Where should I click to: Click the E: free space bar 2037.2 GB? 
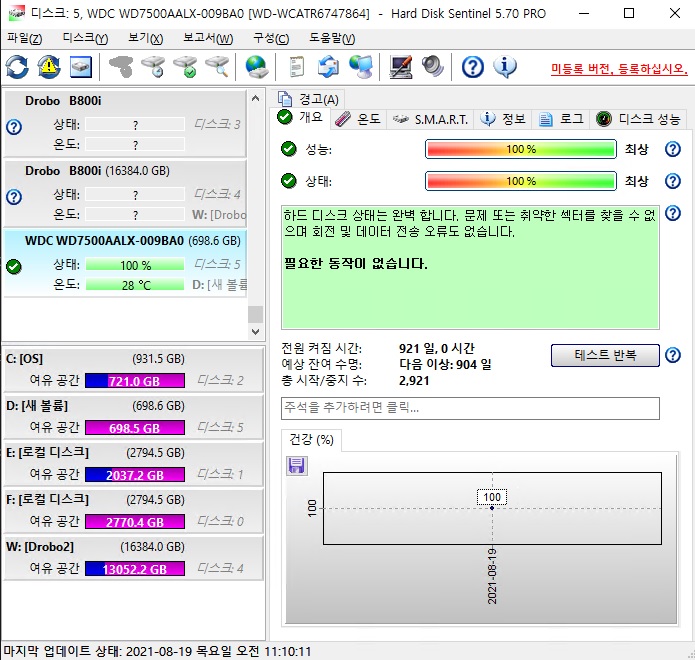135,475
